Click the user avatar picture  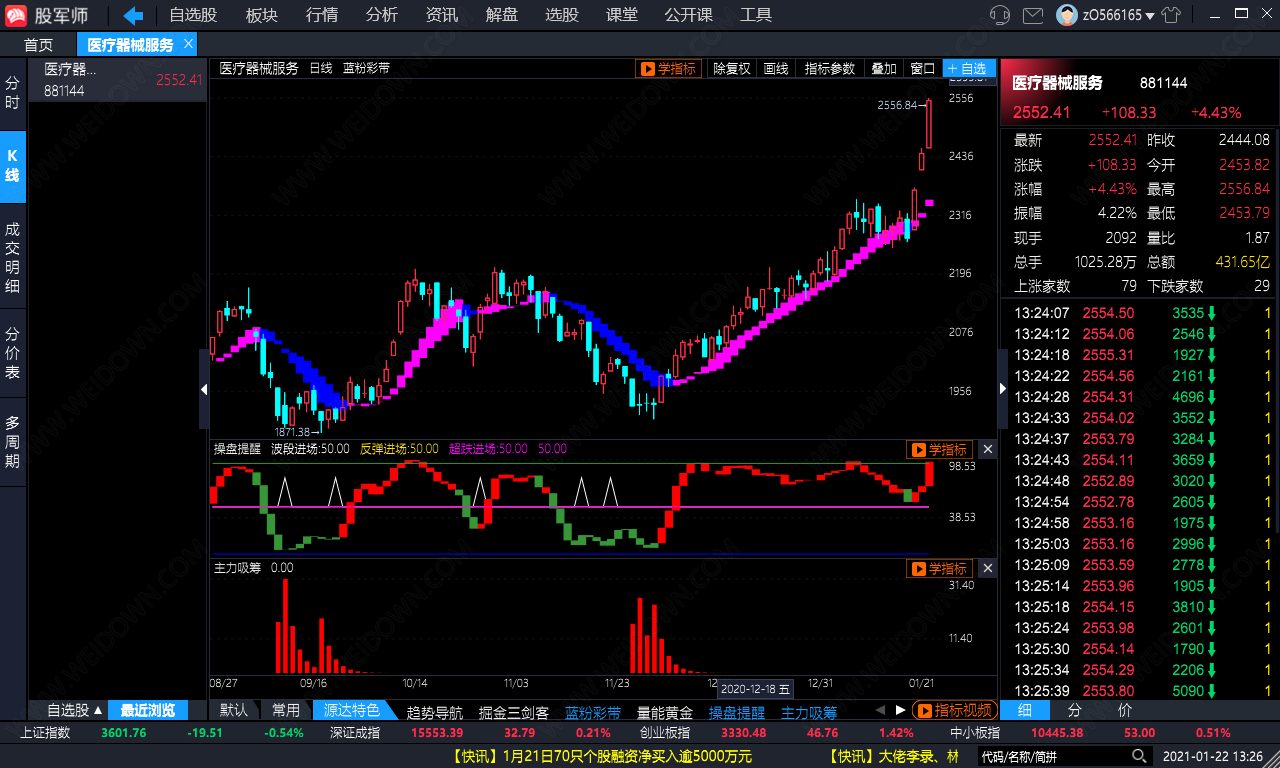click(x=1067, y=15)
